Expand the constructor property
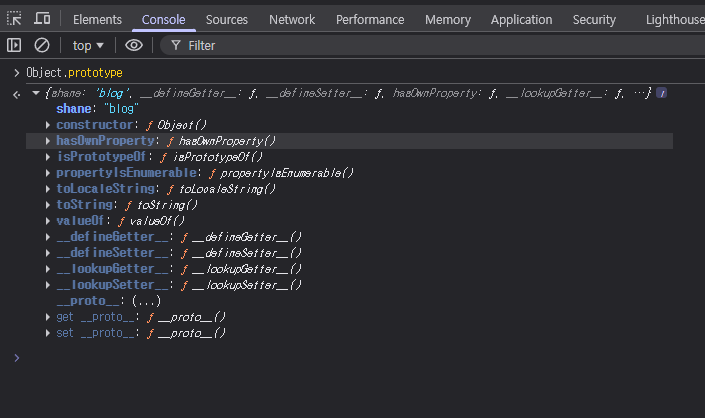The image size is (705, 418). (49, 125)
